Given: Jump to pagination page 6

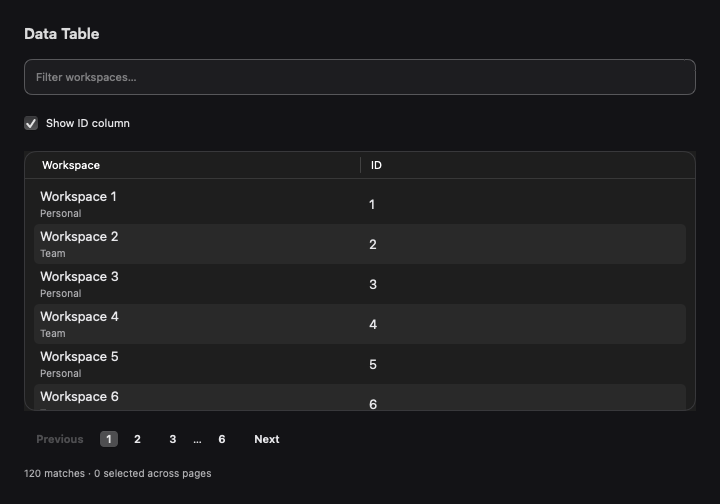Looking at the screenshot, I should (x=222, y=439).
